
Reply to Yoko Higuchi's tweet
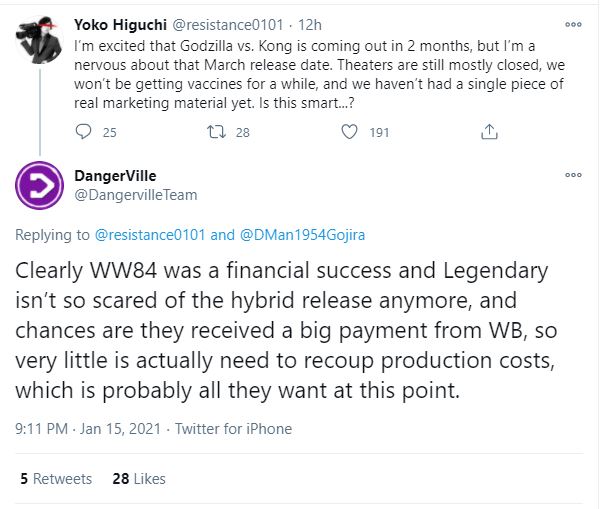[84, 131]
